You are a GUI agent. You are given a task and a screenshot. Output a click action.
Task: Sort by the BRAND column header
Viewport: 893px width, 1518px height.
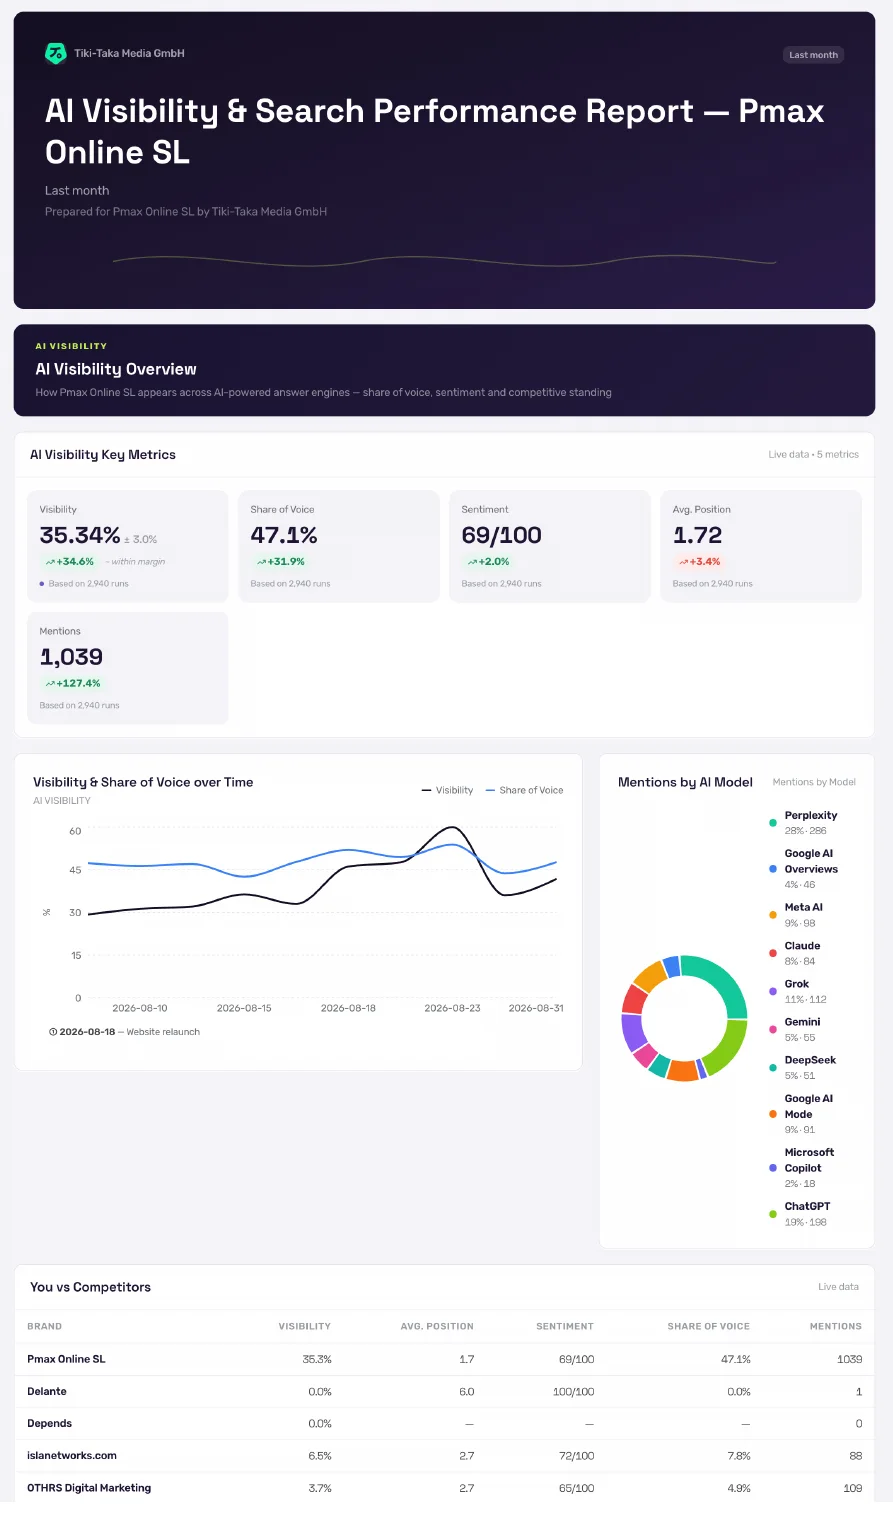(44, 1326)
